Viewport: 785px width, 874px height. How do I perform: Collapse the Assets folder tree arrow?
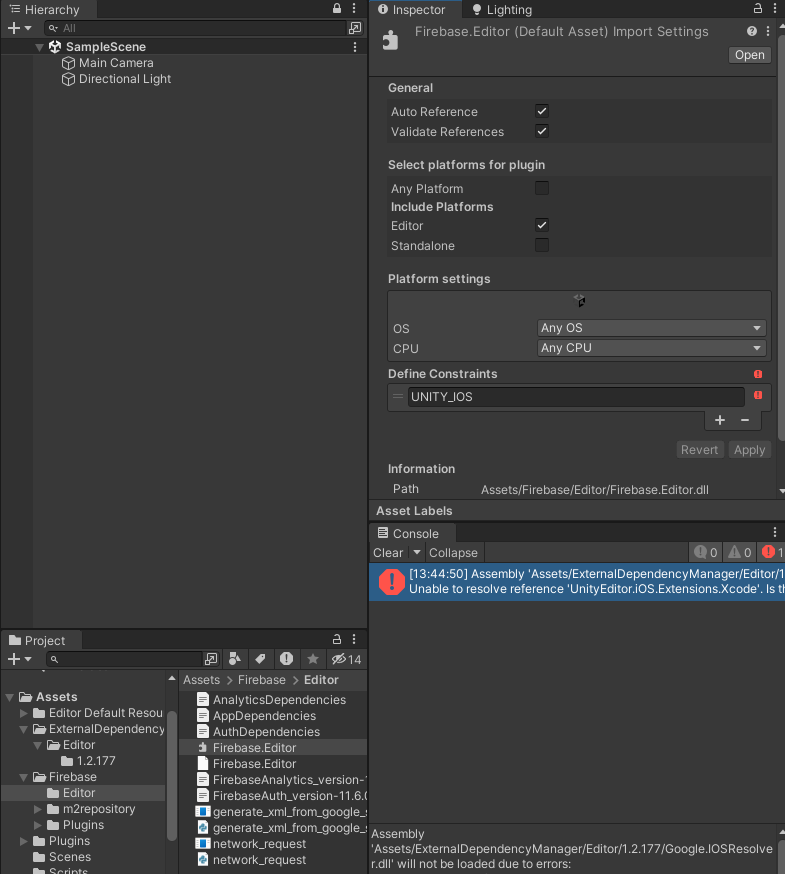pos(9,697)
